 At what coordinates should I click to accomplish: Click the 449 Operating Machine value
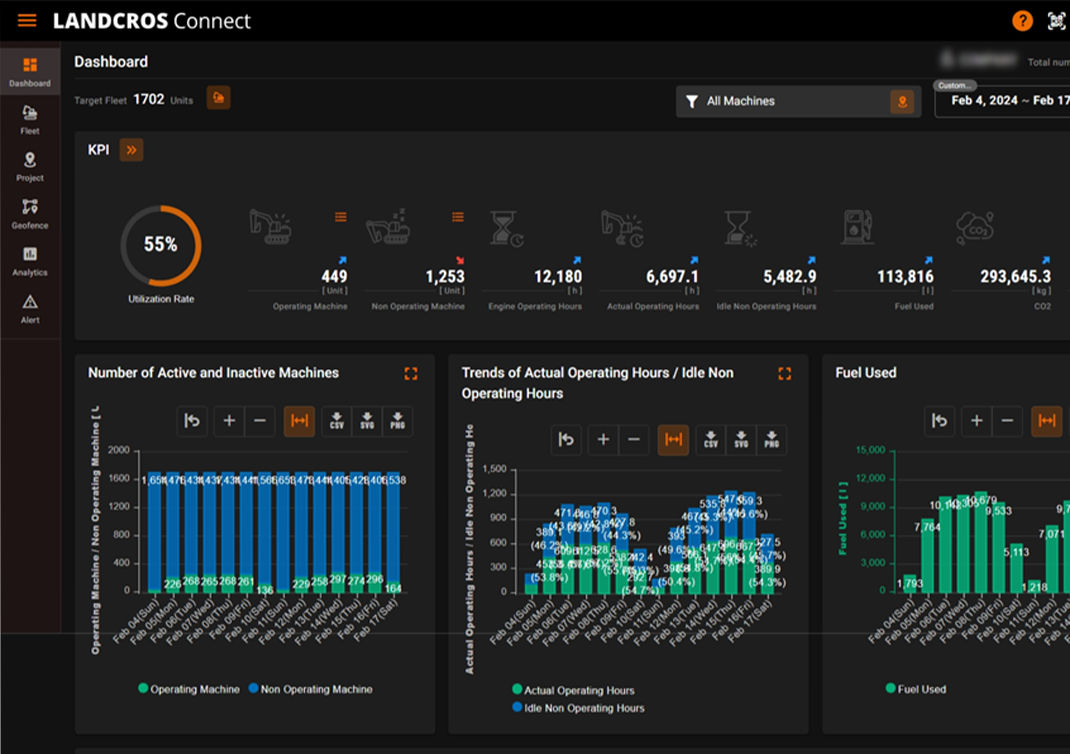pyautogui.click(x=334, y=276)
